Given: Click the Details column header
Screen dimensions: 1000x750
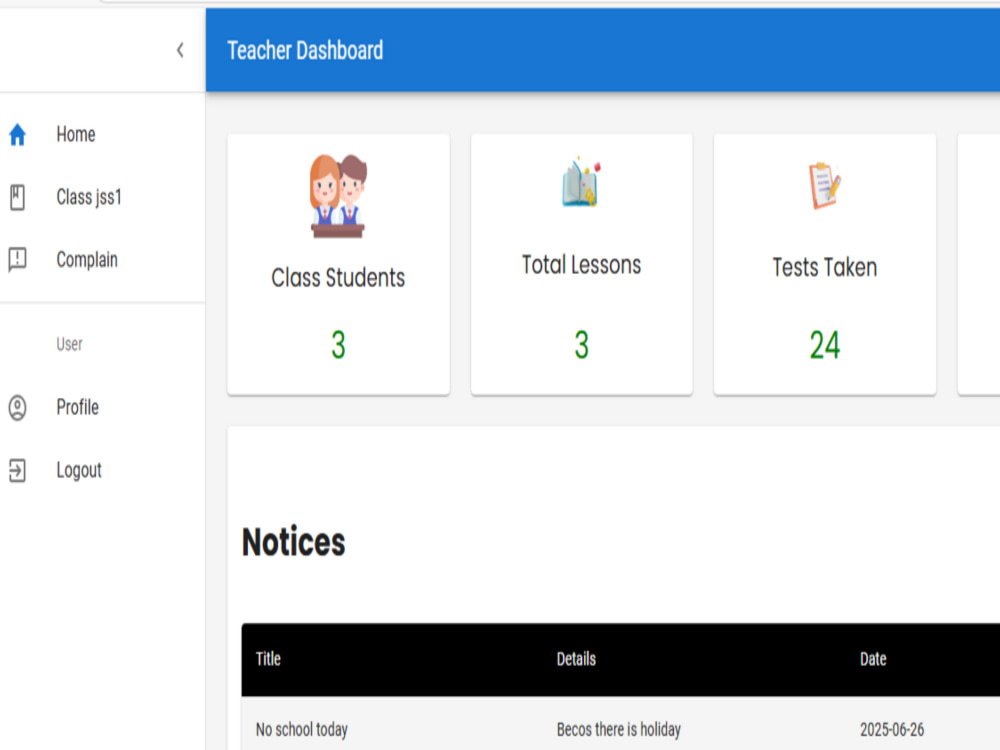Looking at the screenshot, I should [576, 659].
